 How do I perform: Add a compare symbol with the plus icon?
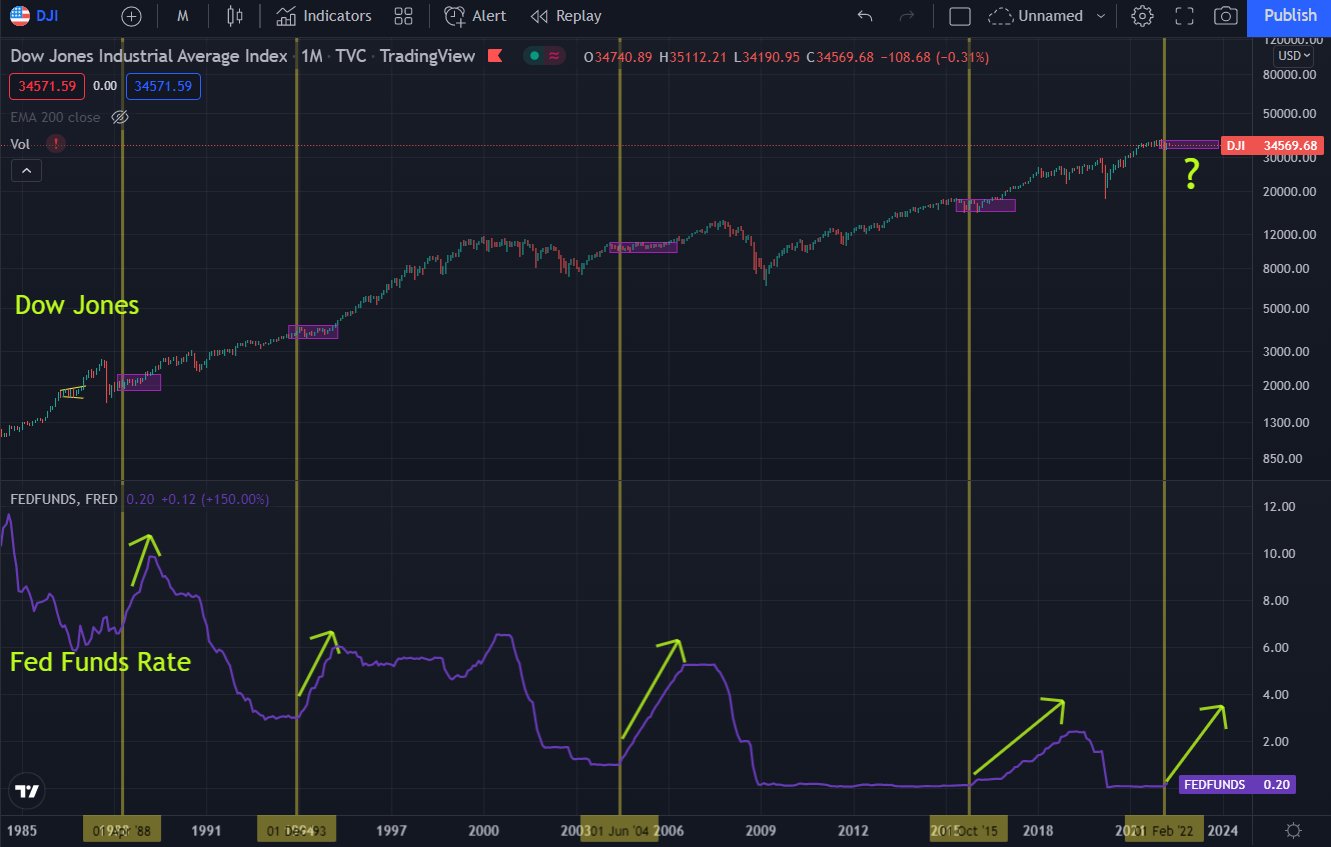131,16
